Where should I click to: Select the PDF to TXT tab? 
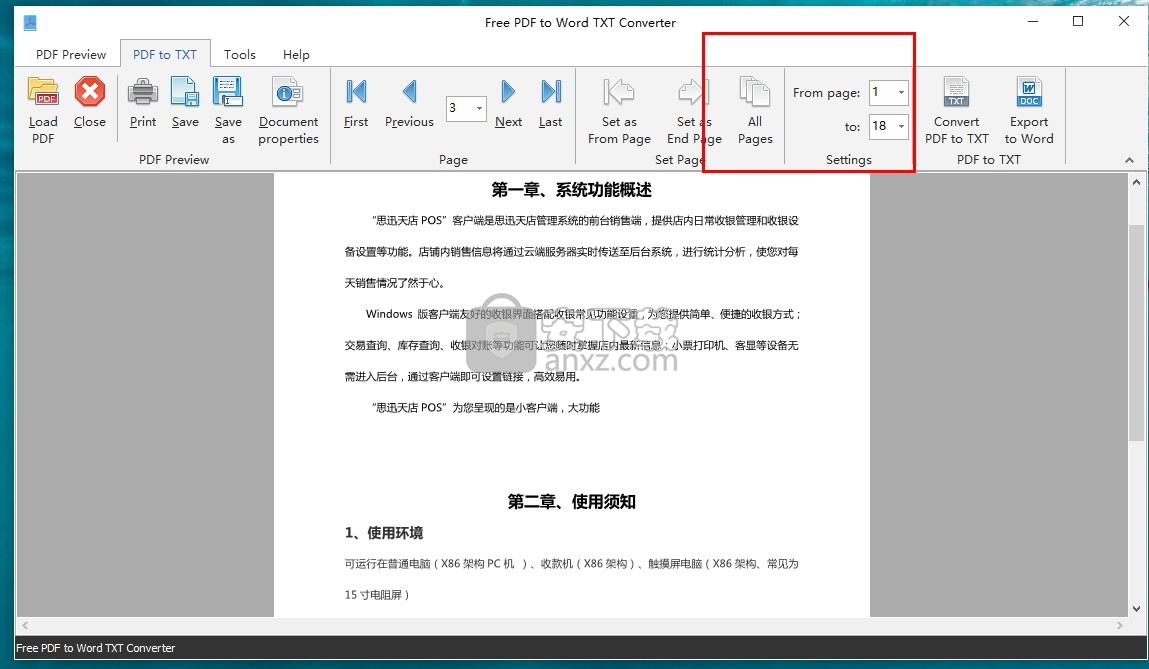(x=165, y=54)
